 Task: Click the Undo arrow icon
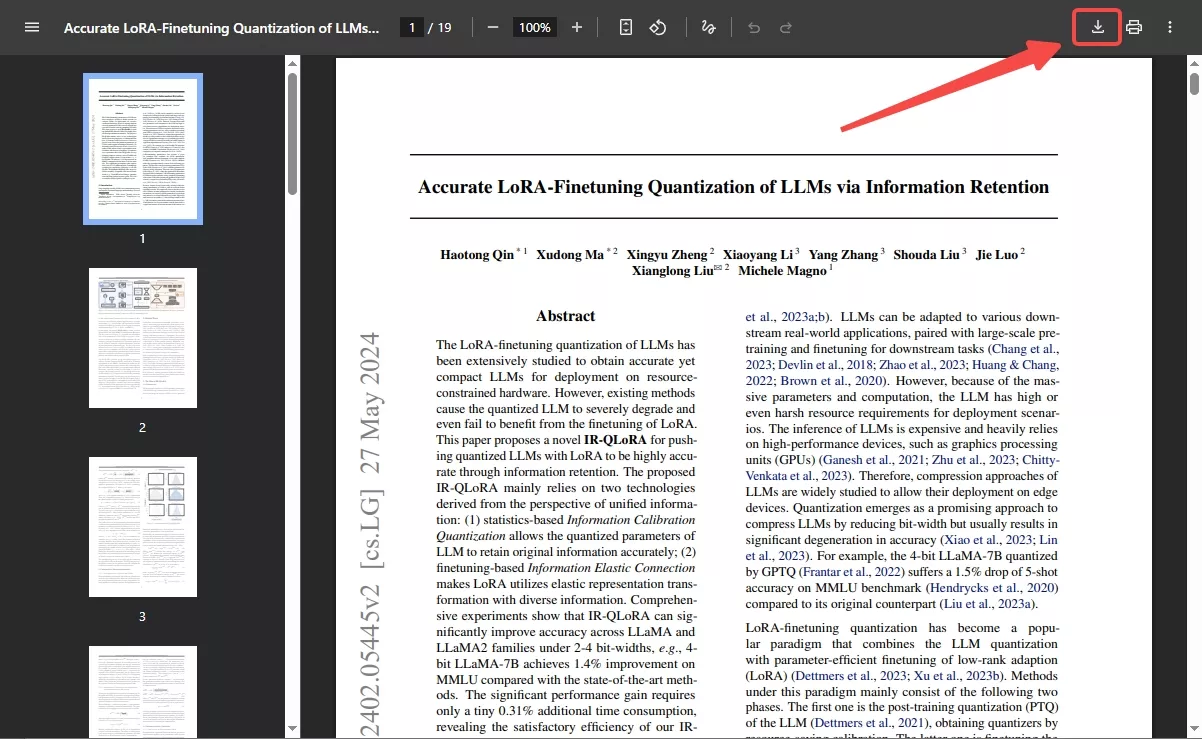[754, 27]
